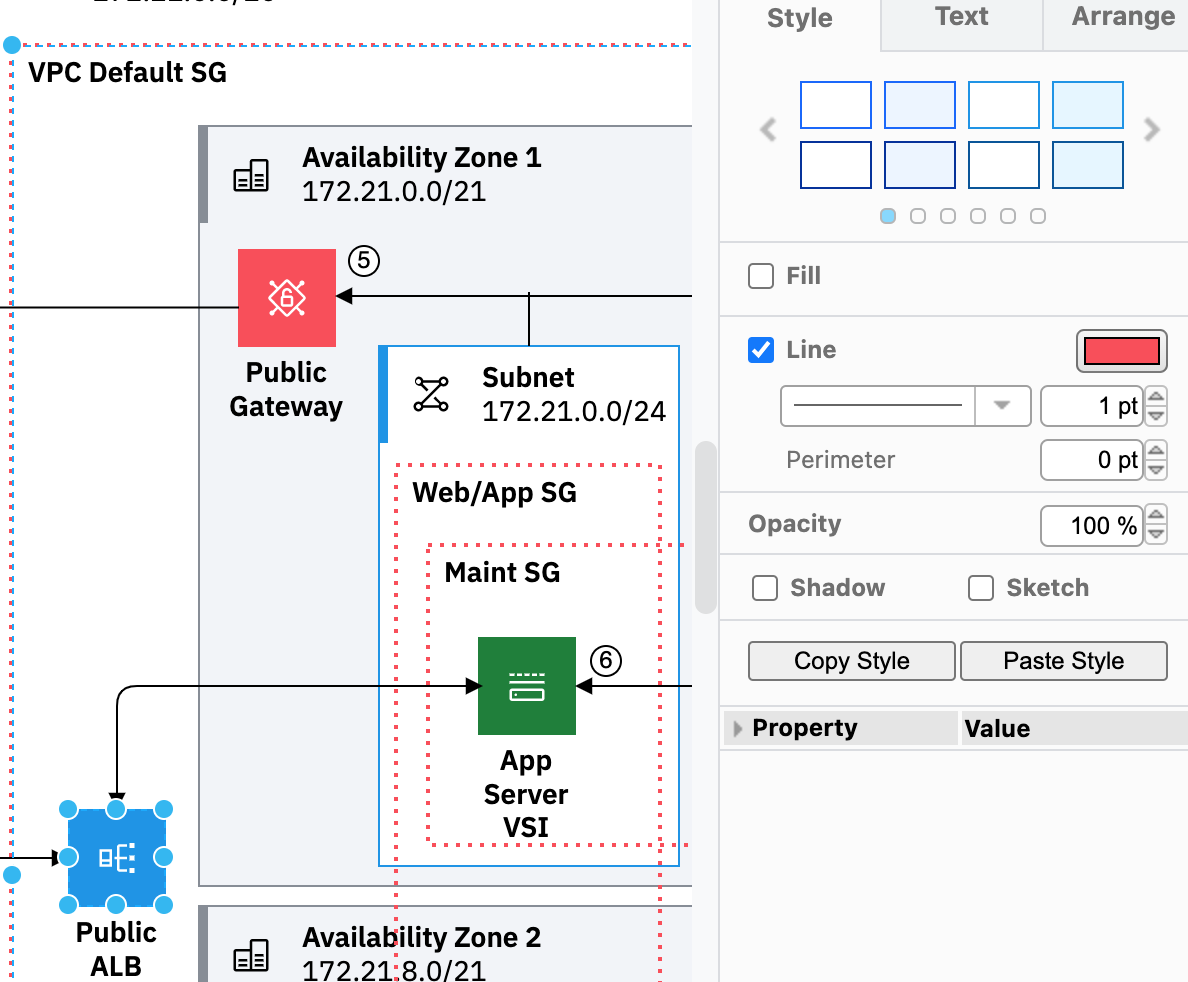
Task: Decrease line width with down stepper
Action: 1156,416
